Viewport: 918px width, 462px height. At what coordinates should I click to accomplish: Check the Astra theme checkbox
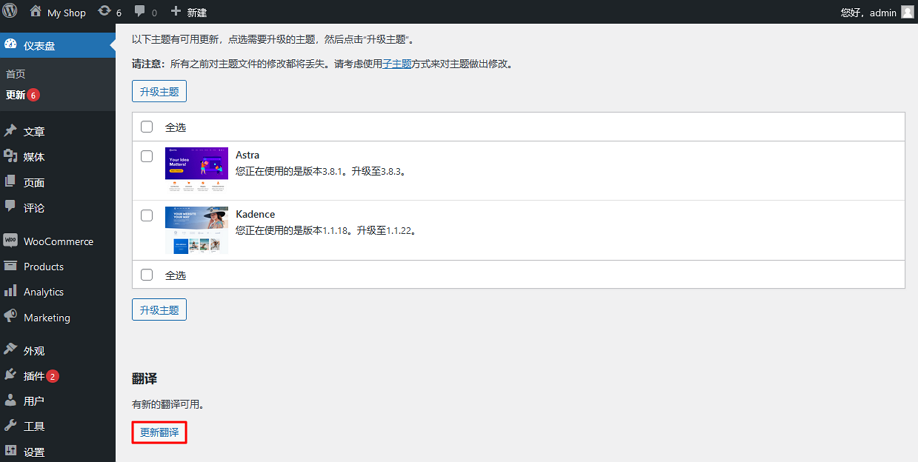147,156
